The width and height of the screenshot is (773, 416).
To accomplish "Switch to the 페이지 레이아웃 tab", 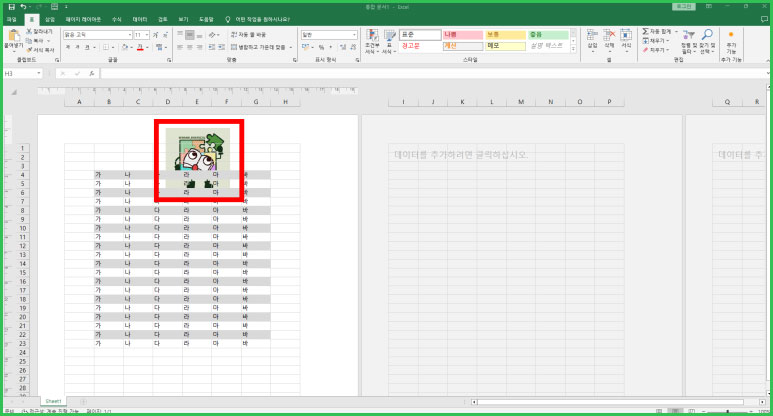I will pos(83,20).
